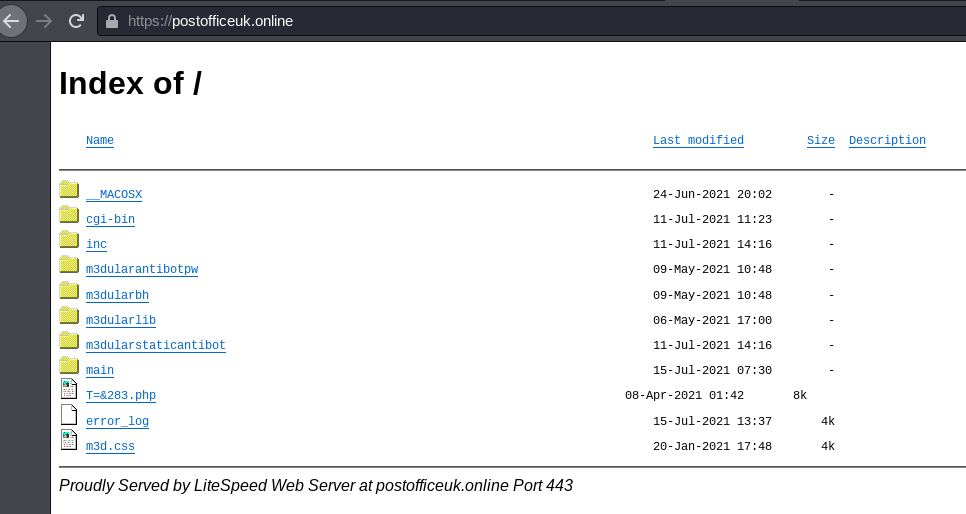Click the browser back arrow button
Screen dimensions: 966x514
(x=12, y=20)
